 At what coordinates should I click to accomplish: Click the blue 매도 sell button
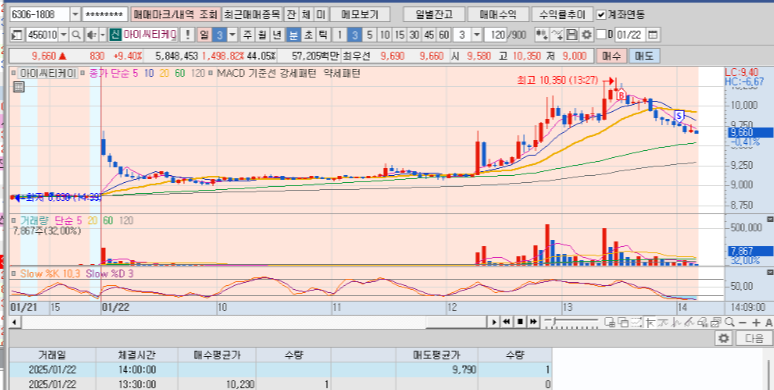(x=644, y=56)
